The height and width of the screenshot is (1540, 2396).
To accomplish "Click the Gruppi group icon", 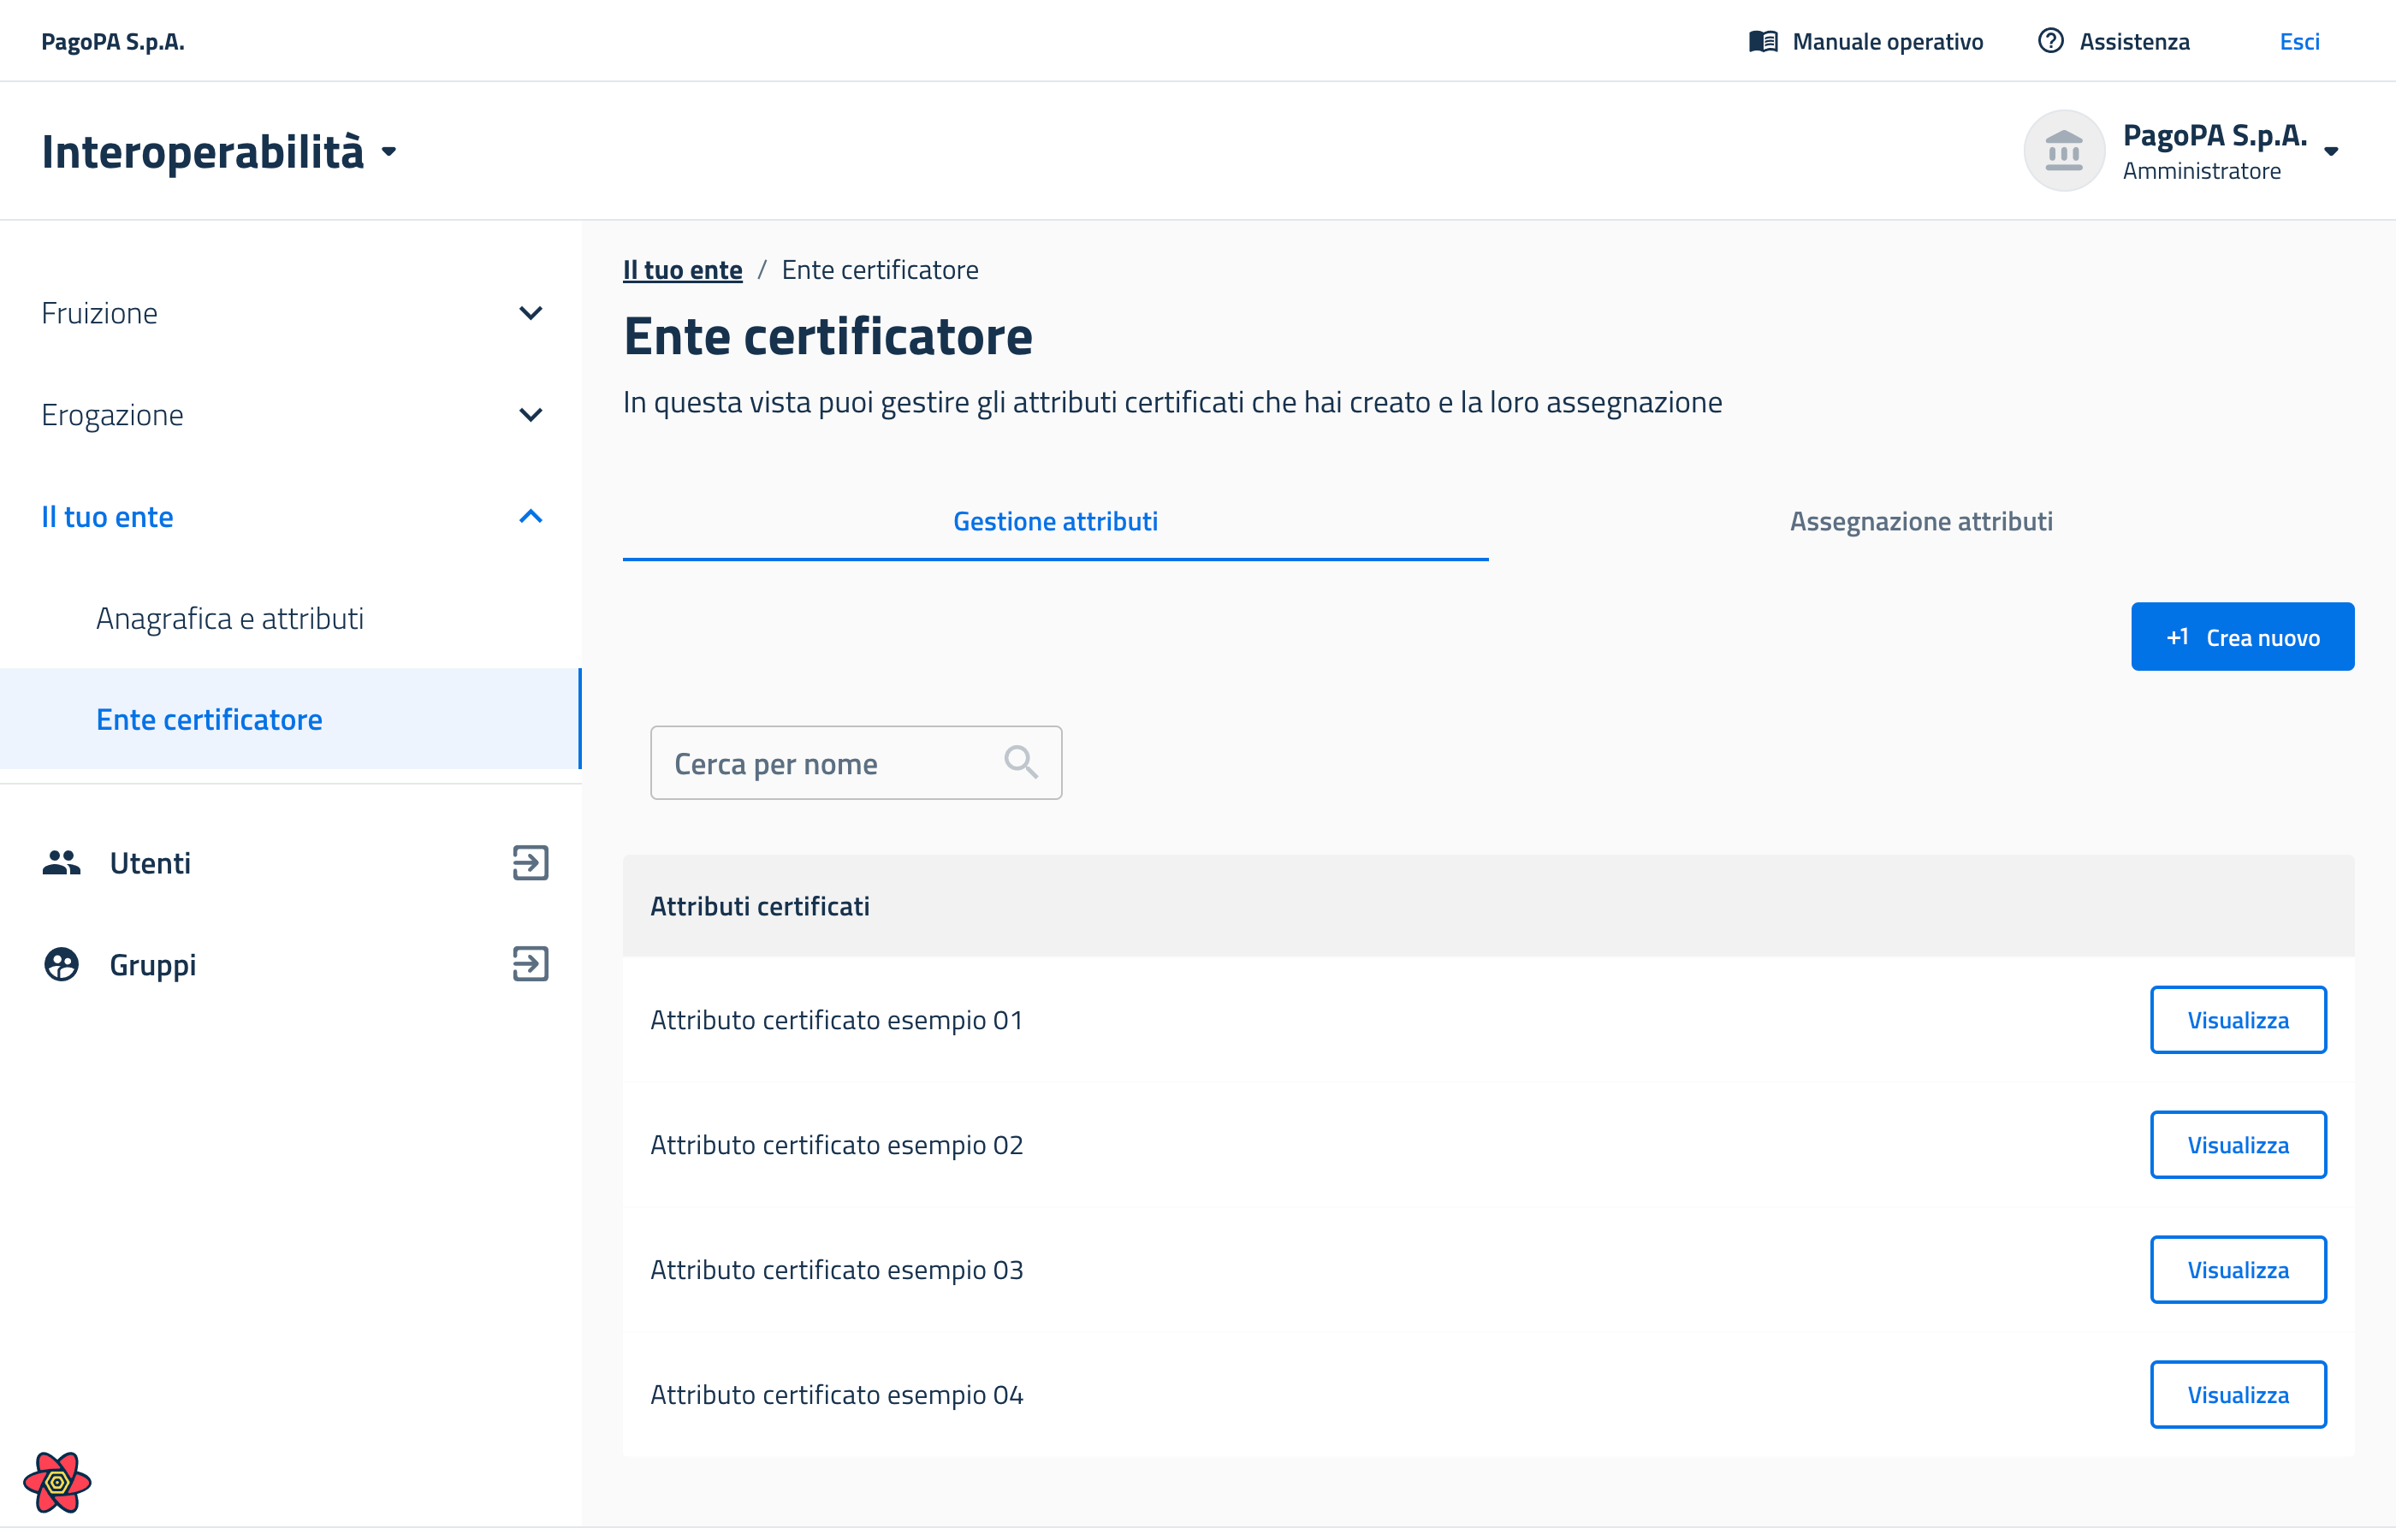I will point(61,965).
